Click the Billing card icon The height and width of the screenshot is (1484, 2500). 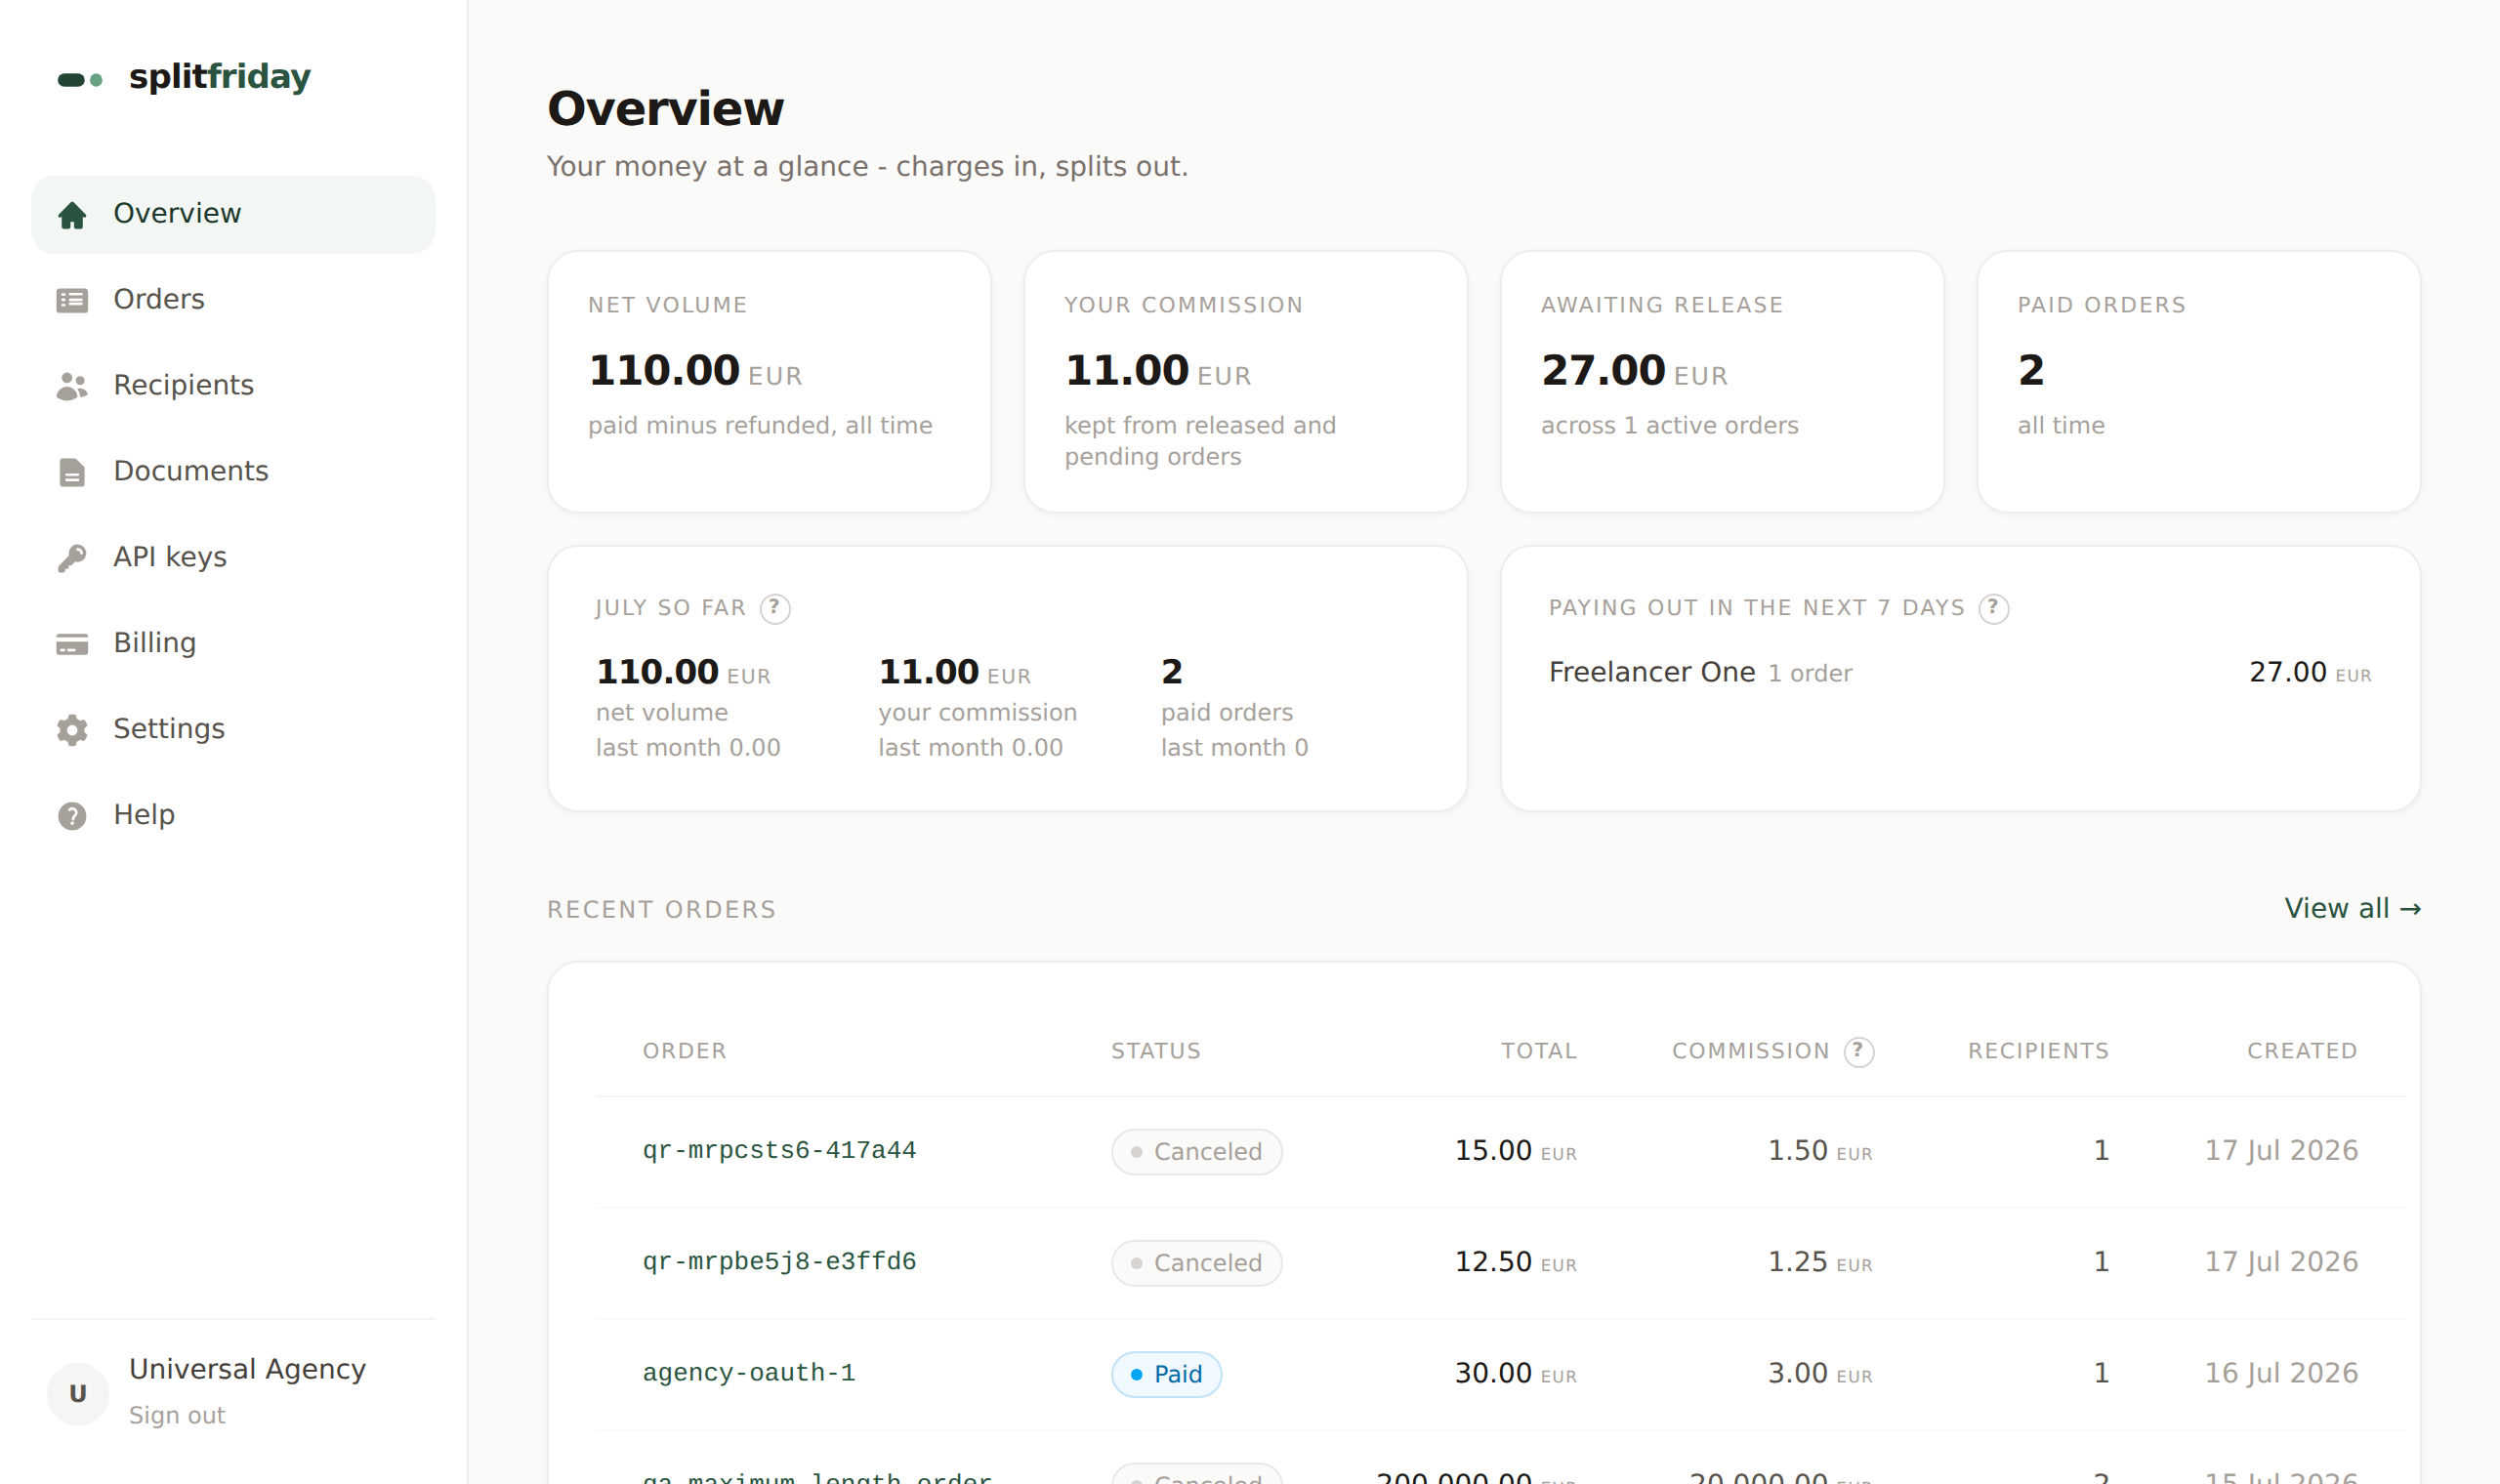72,644
